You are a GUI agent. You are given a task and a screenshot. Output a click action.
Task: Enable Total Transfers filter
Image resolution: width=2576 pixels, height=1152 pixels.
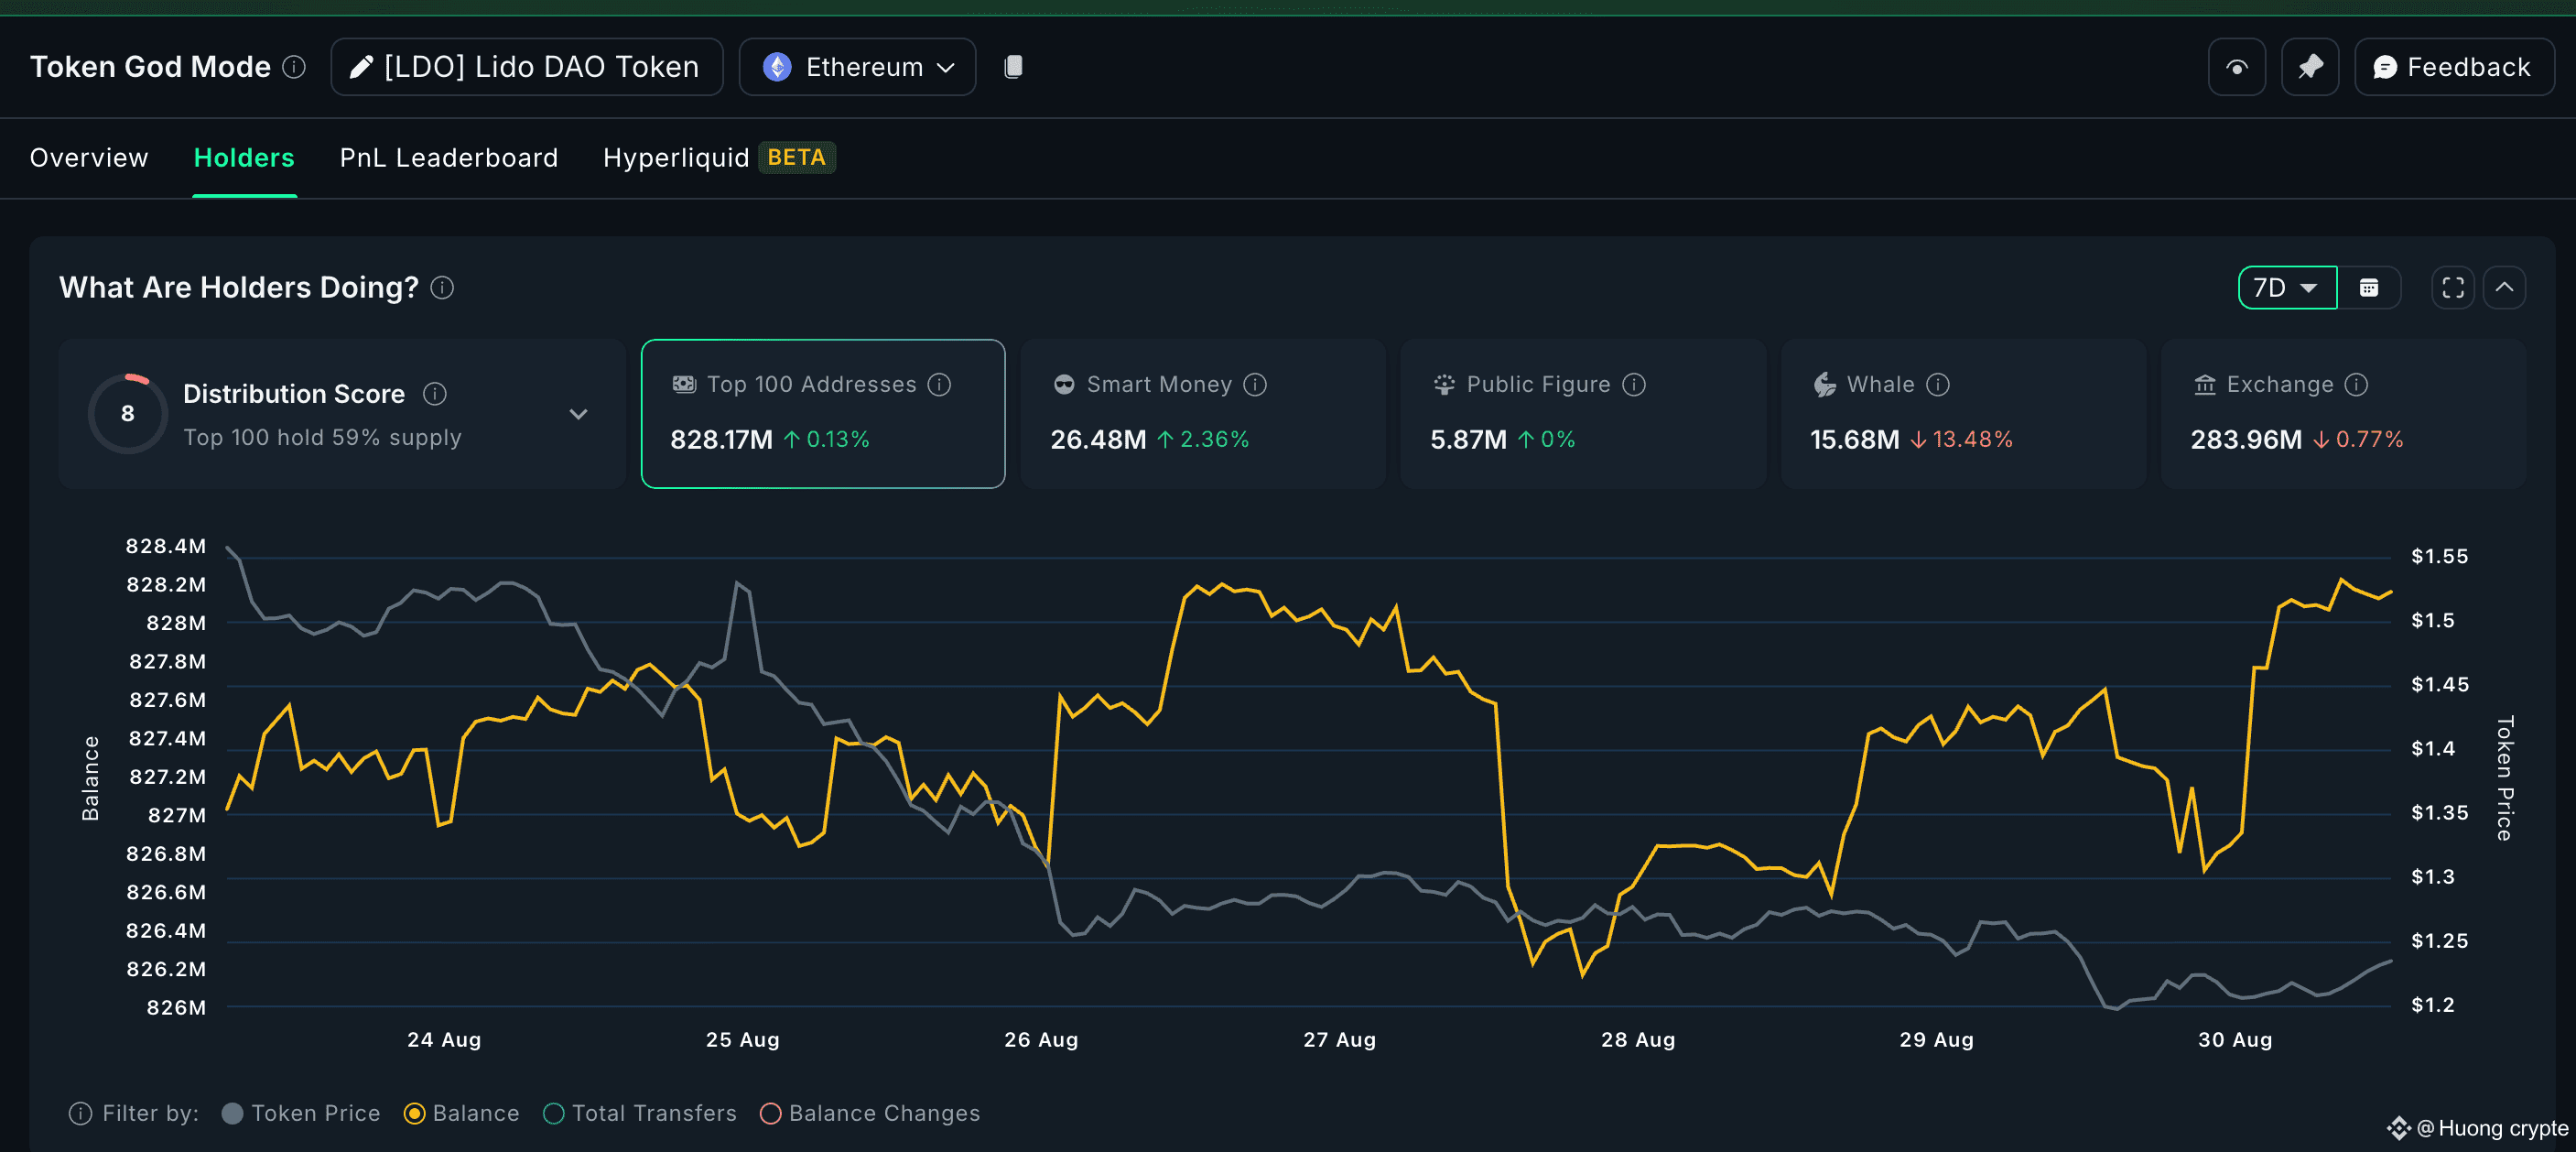[x=640, y=1113]
